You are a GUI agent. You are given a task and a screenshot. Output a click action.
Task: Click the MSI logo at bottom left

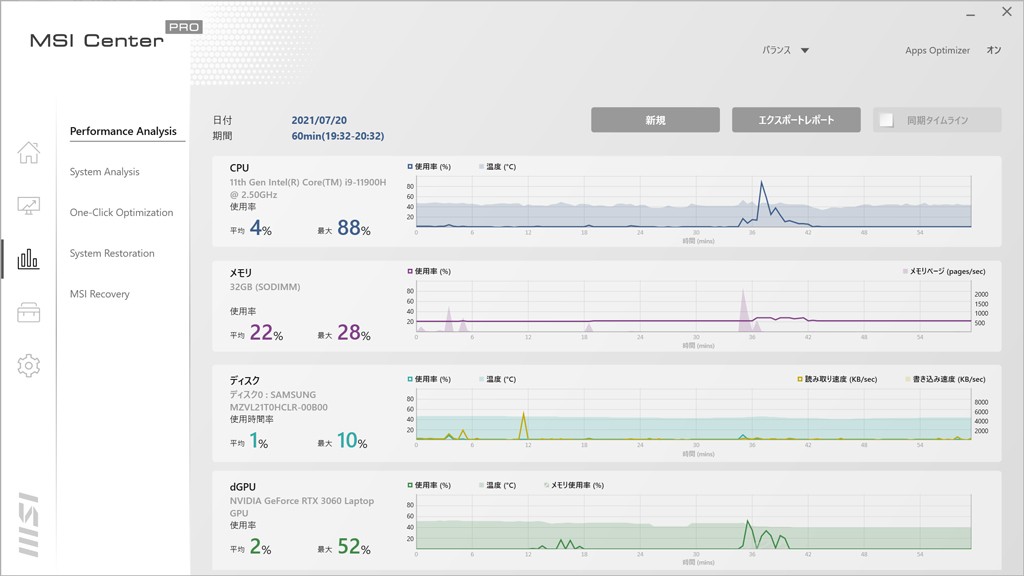[x=28, y=524]
